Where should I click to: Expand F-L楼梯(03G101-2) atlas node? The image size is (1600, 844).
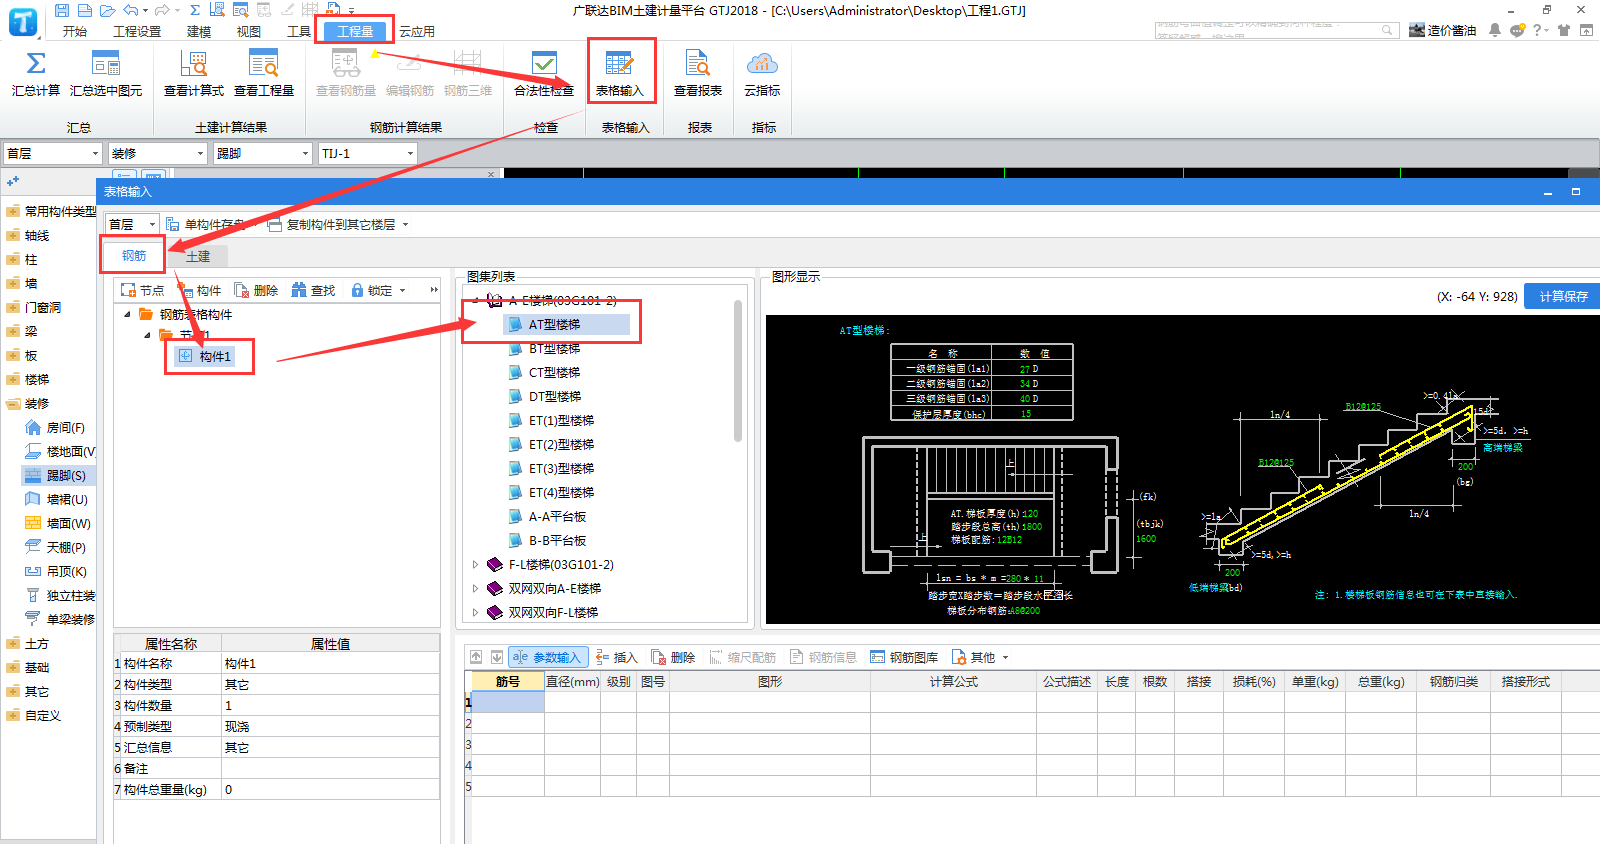pos(475,564)
